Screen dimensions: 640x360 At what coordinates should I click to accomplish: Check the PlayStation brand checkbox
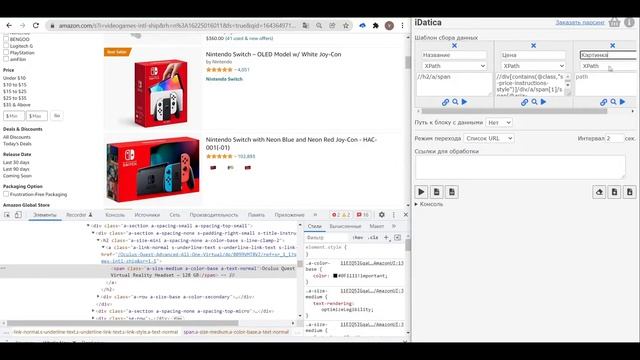pyautogui.click(x=6, y=52)
